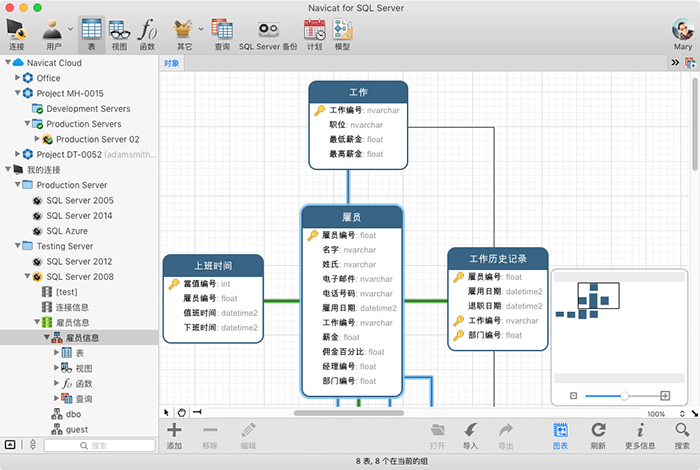Open the 视图 (View) toolbar icon
The height and width of the screenshot is (470, 700).
coord(119,29)
